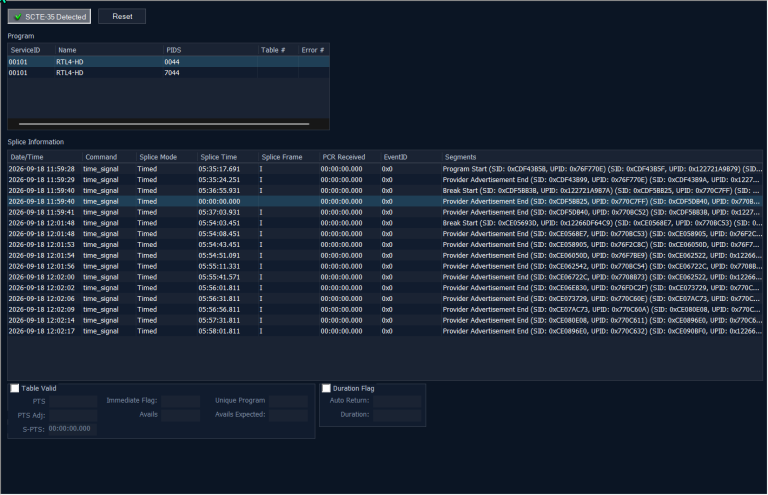Toggle the Duration Flag checkbox
The width and height of the screenshot is (768, 495).
[x=326, y=388]
